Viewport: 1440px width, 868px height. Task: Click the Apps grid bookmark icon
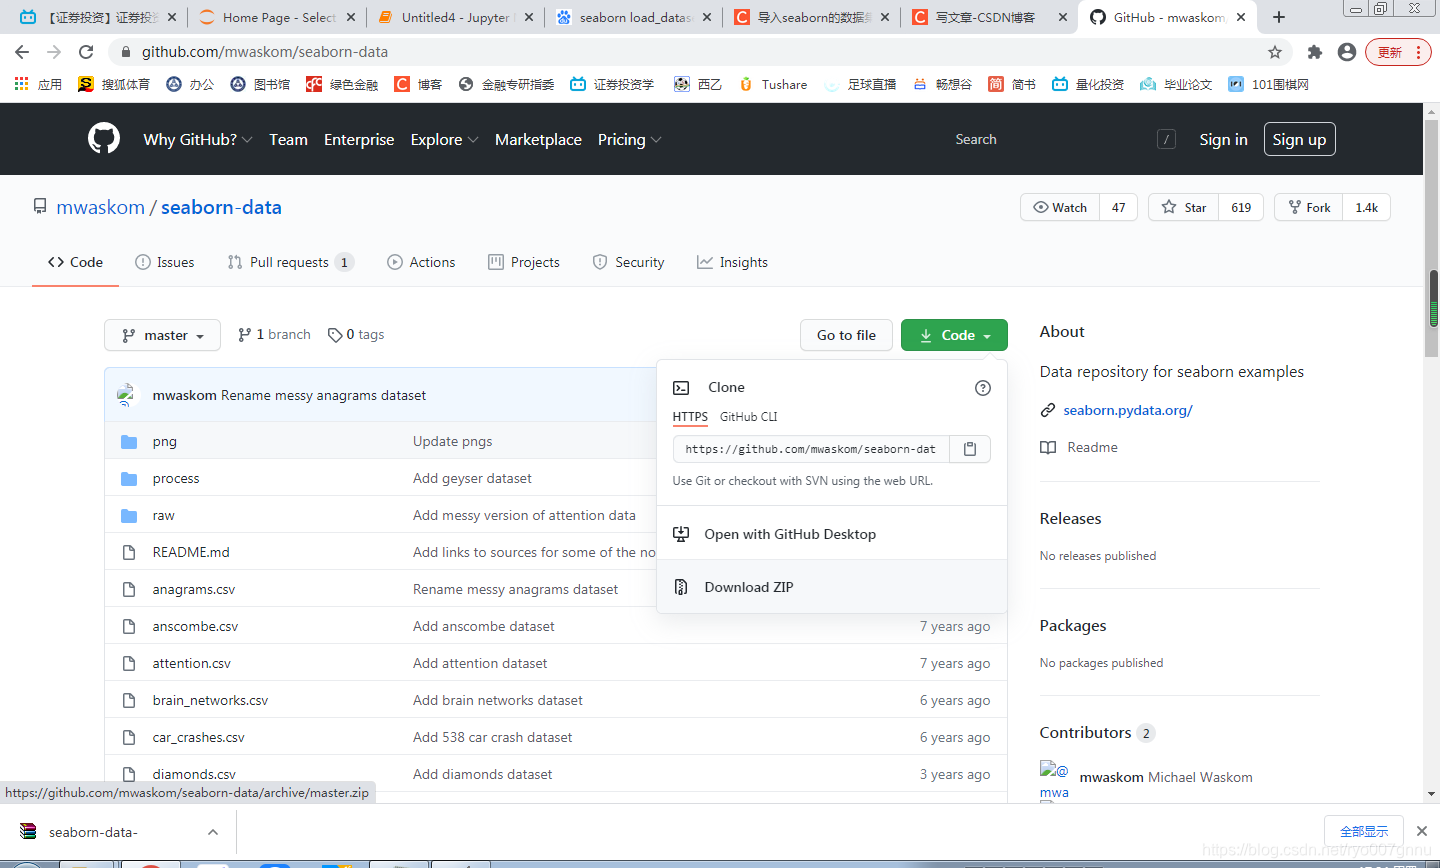pyautogui.click(x=22, y=84)
